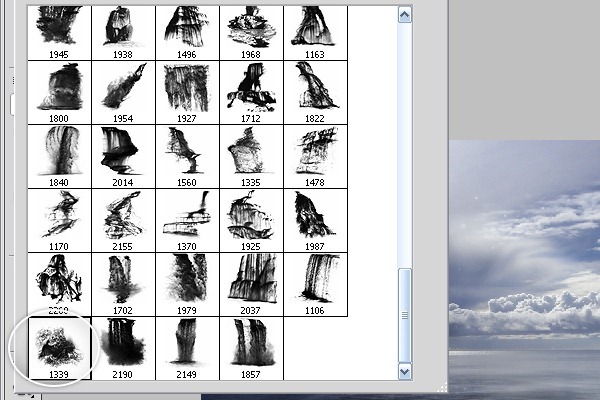This screenshot has width=600, height=400.
Task: Pick the 2149 waterfall brush
Action: (x=187, y=348)
